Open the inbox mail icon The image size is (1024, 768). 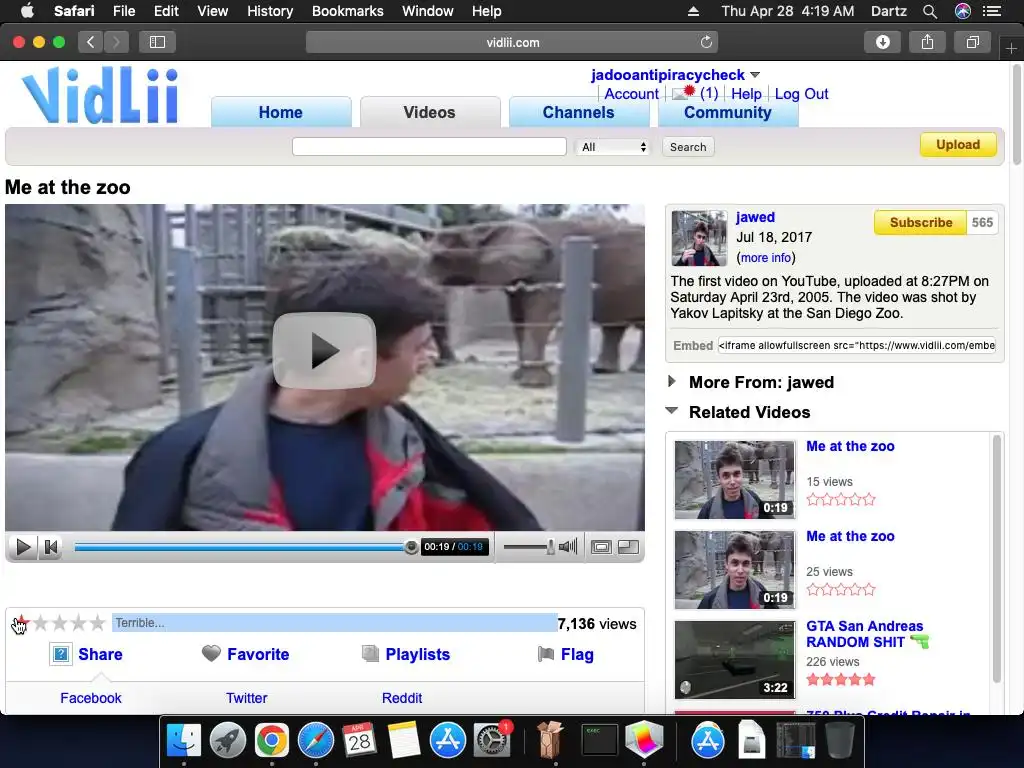(x=683, y=93)
